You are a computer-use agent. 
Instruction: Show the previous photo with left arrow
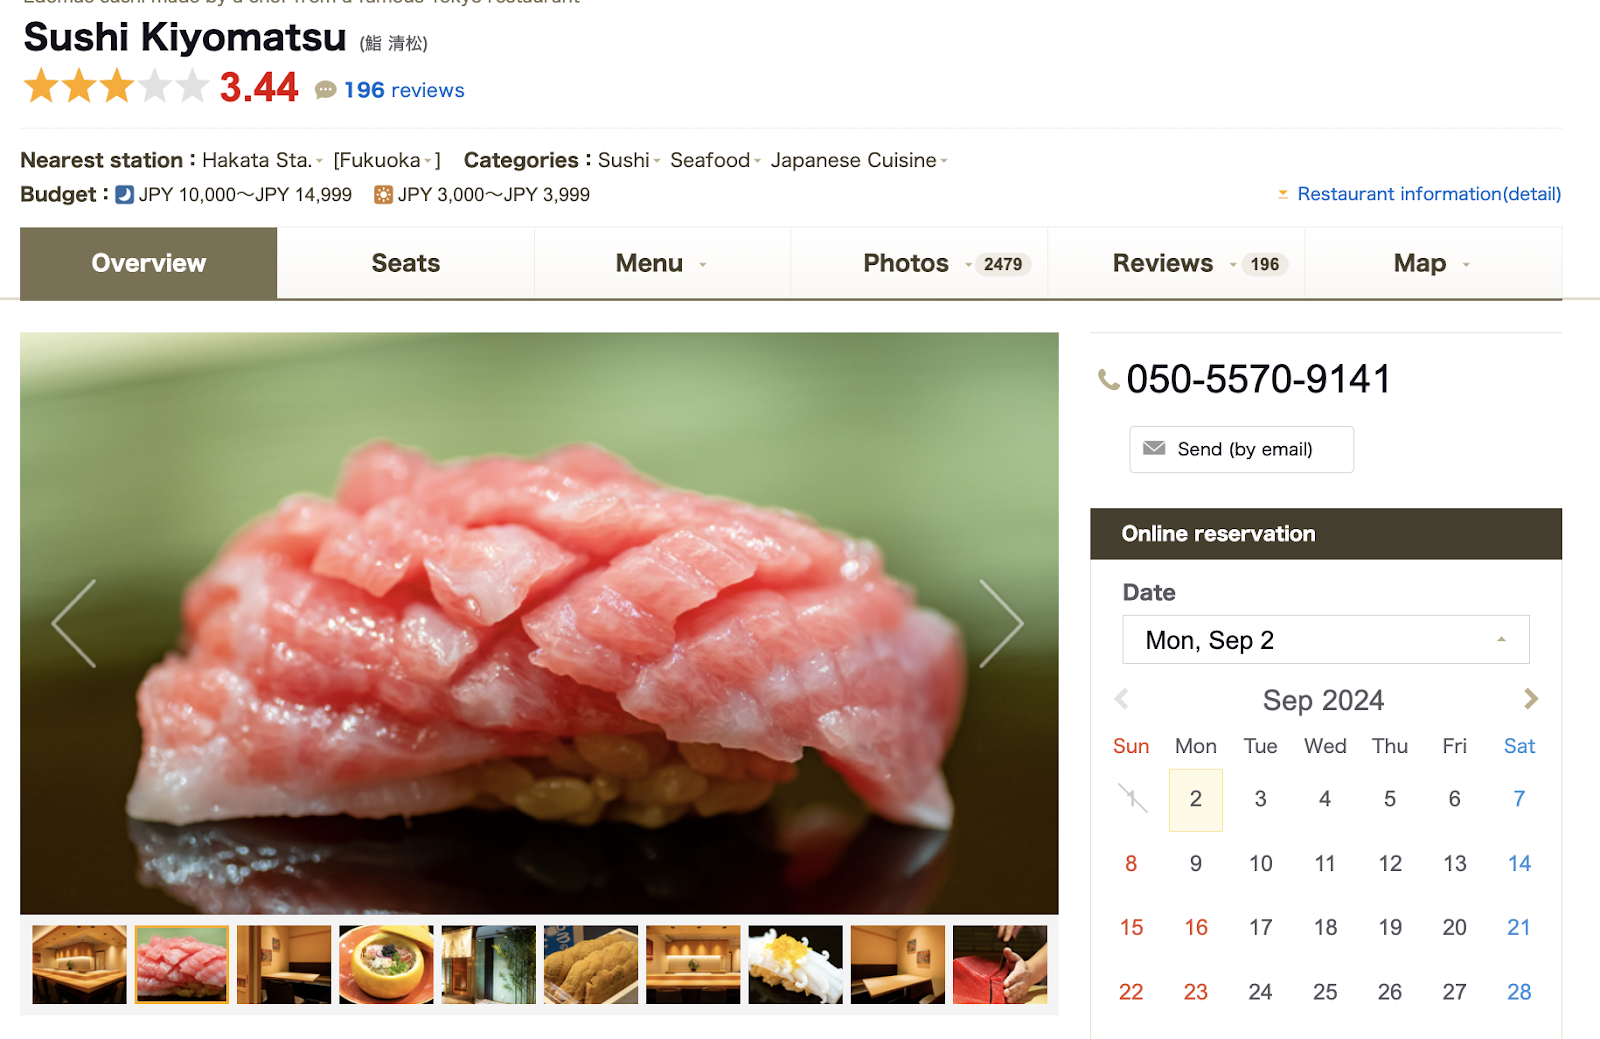(74, 623)
